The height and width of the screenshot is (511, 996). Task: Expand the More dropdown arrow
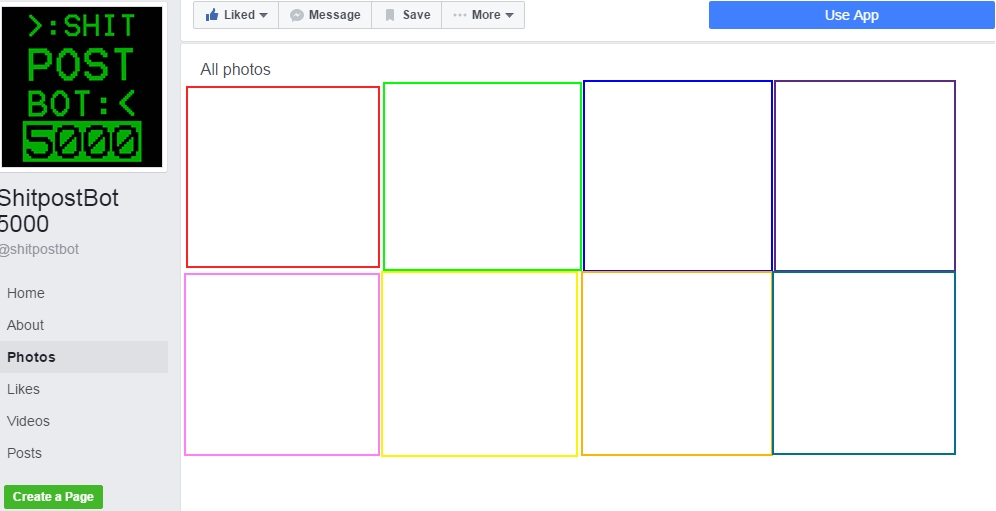[x=509, y=15]
